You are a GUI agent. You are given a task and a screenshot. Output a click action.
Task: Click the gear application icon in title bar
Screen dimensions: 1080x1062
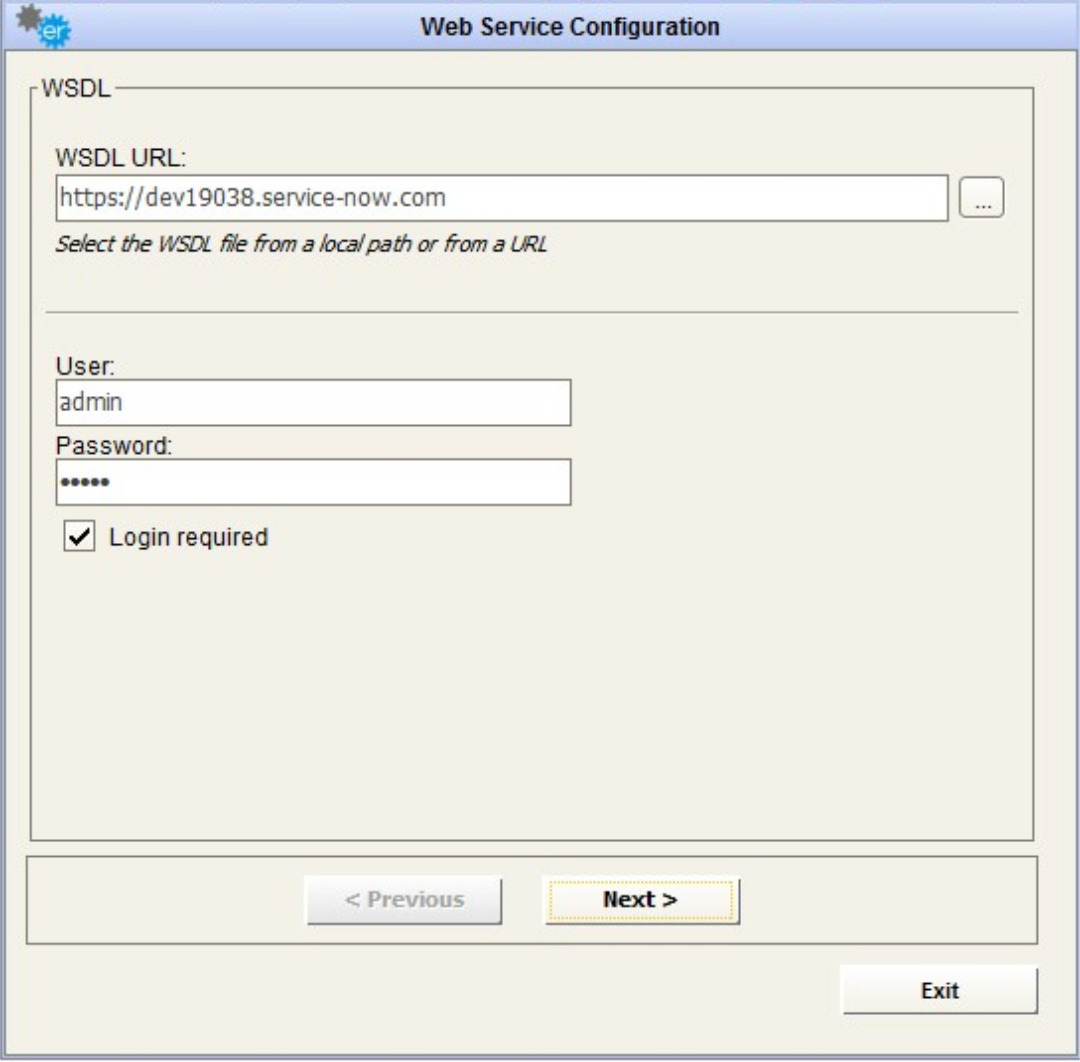point(46,26)
